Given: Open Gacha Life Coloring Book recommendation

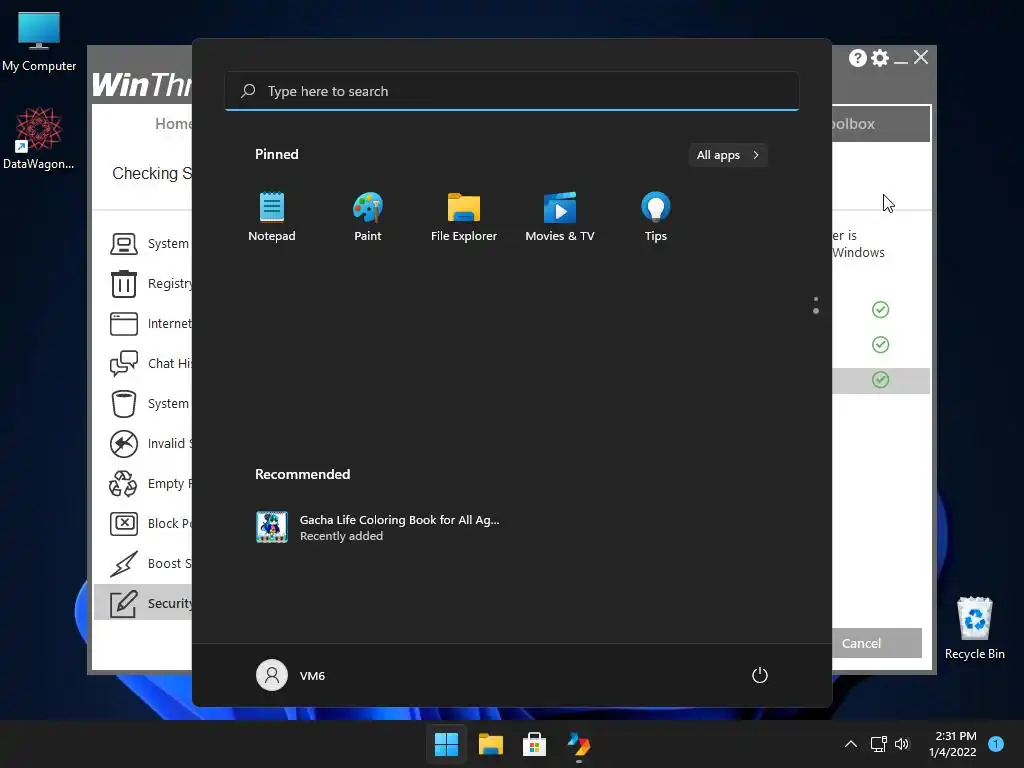Looking at the screenshot, I should click(377, 527).
